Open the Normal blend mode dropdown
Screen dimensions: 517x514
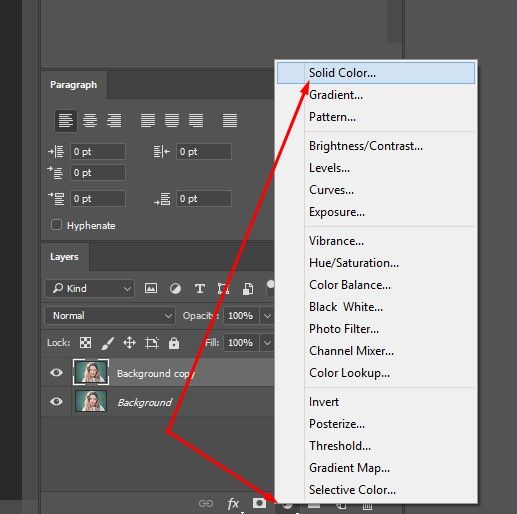click(110, 315)
